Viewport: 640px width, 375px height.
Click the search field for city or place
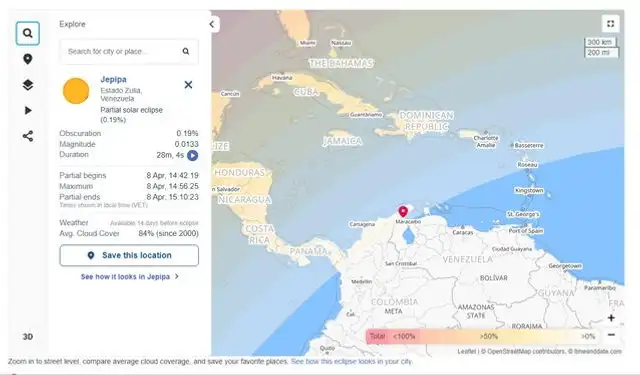[129, 51]
